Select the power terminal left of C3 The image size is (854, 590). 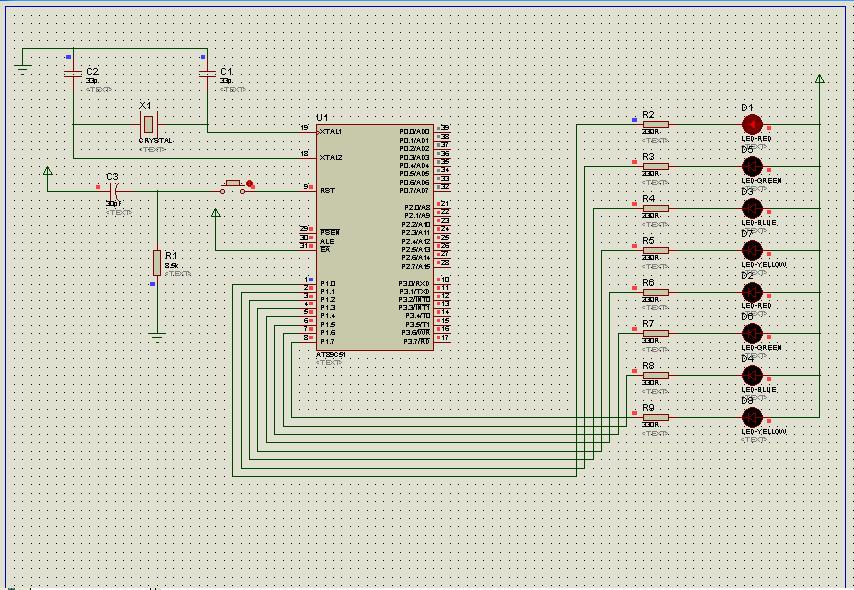[x=47, y=172]
